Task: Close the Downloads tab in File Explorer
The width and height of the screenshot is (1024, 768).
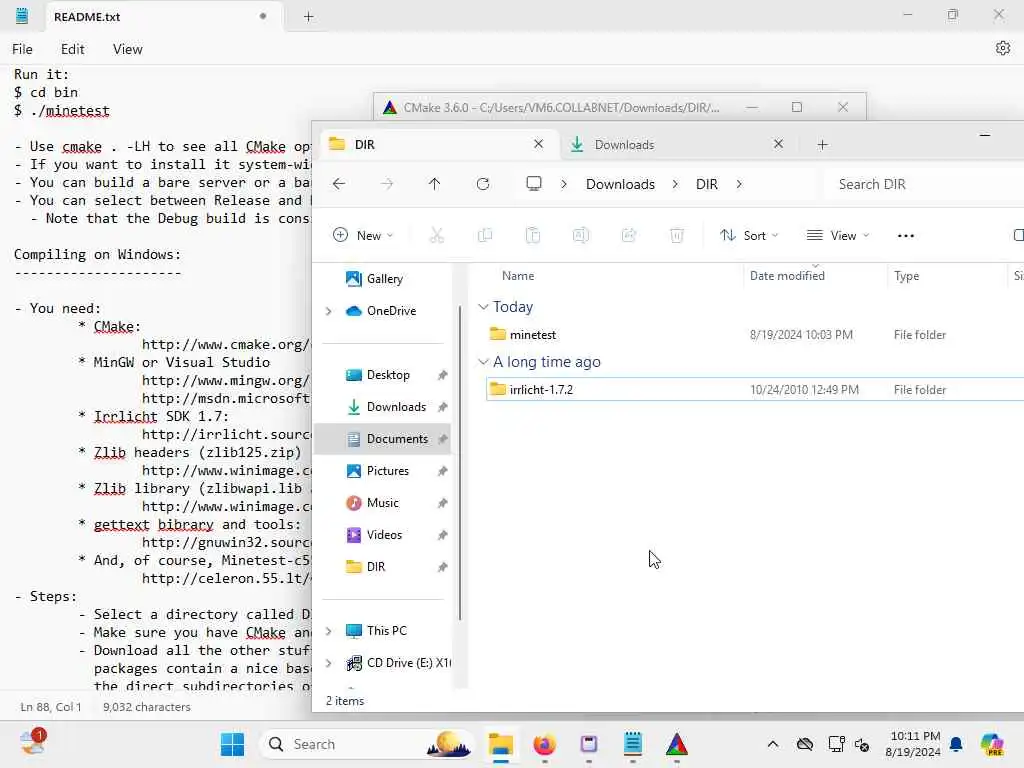Action: point(778,144)
